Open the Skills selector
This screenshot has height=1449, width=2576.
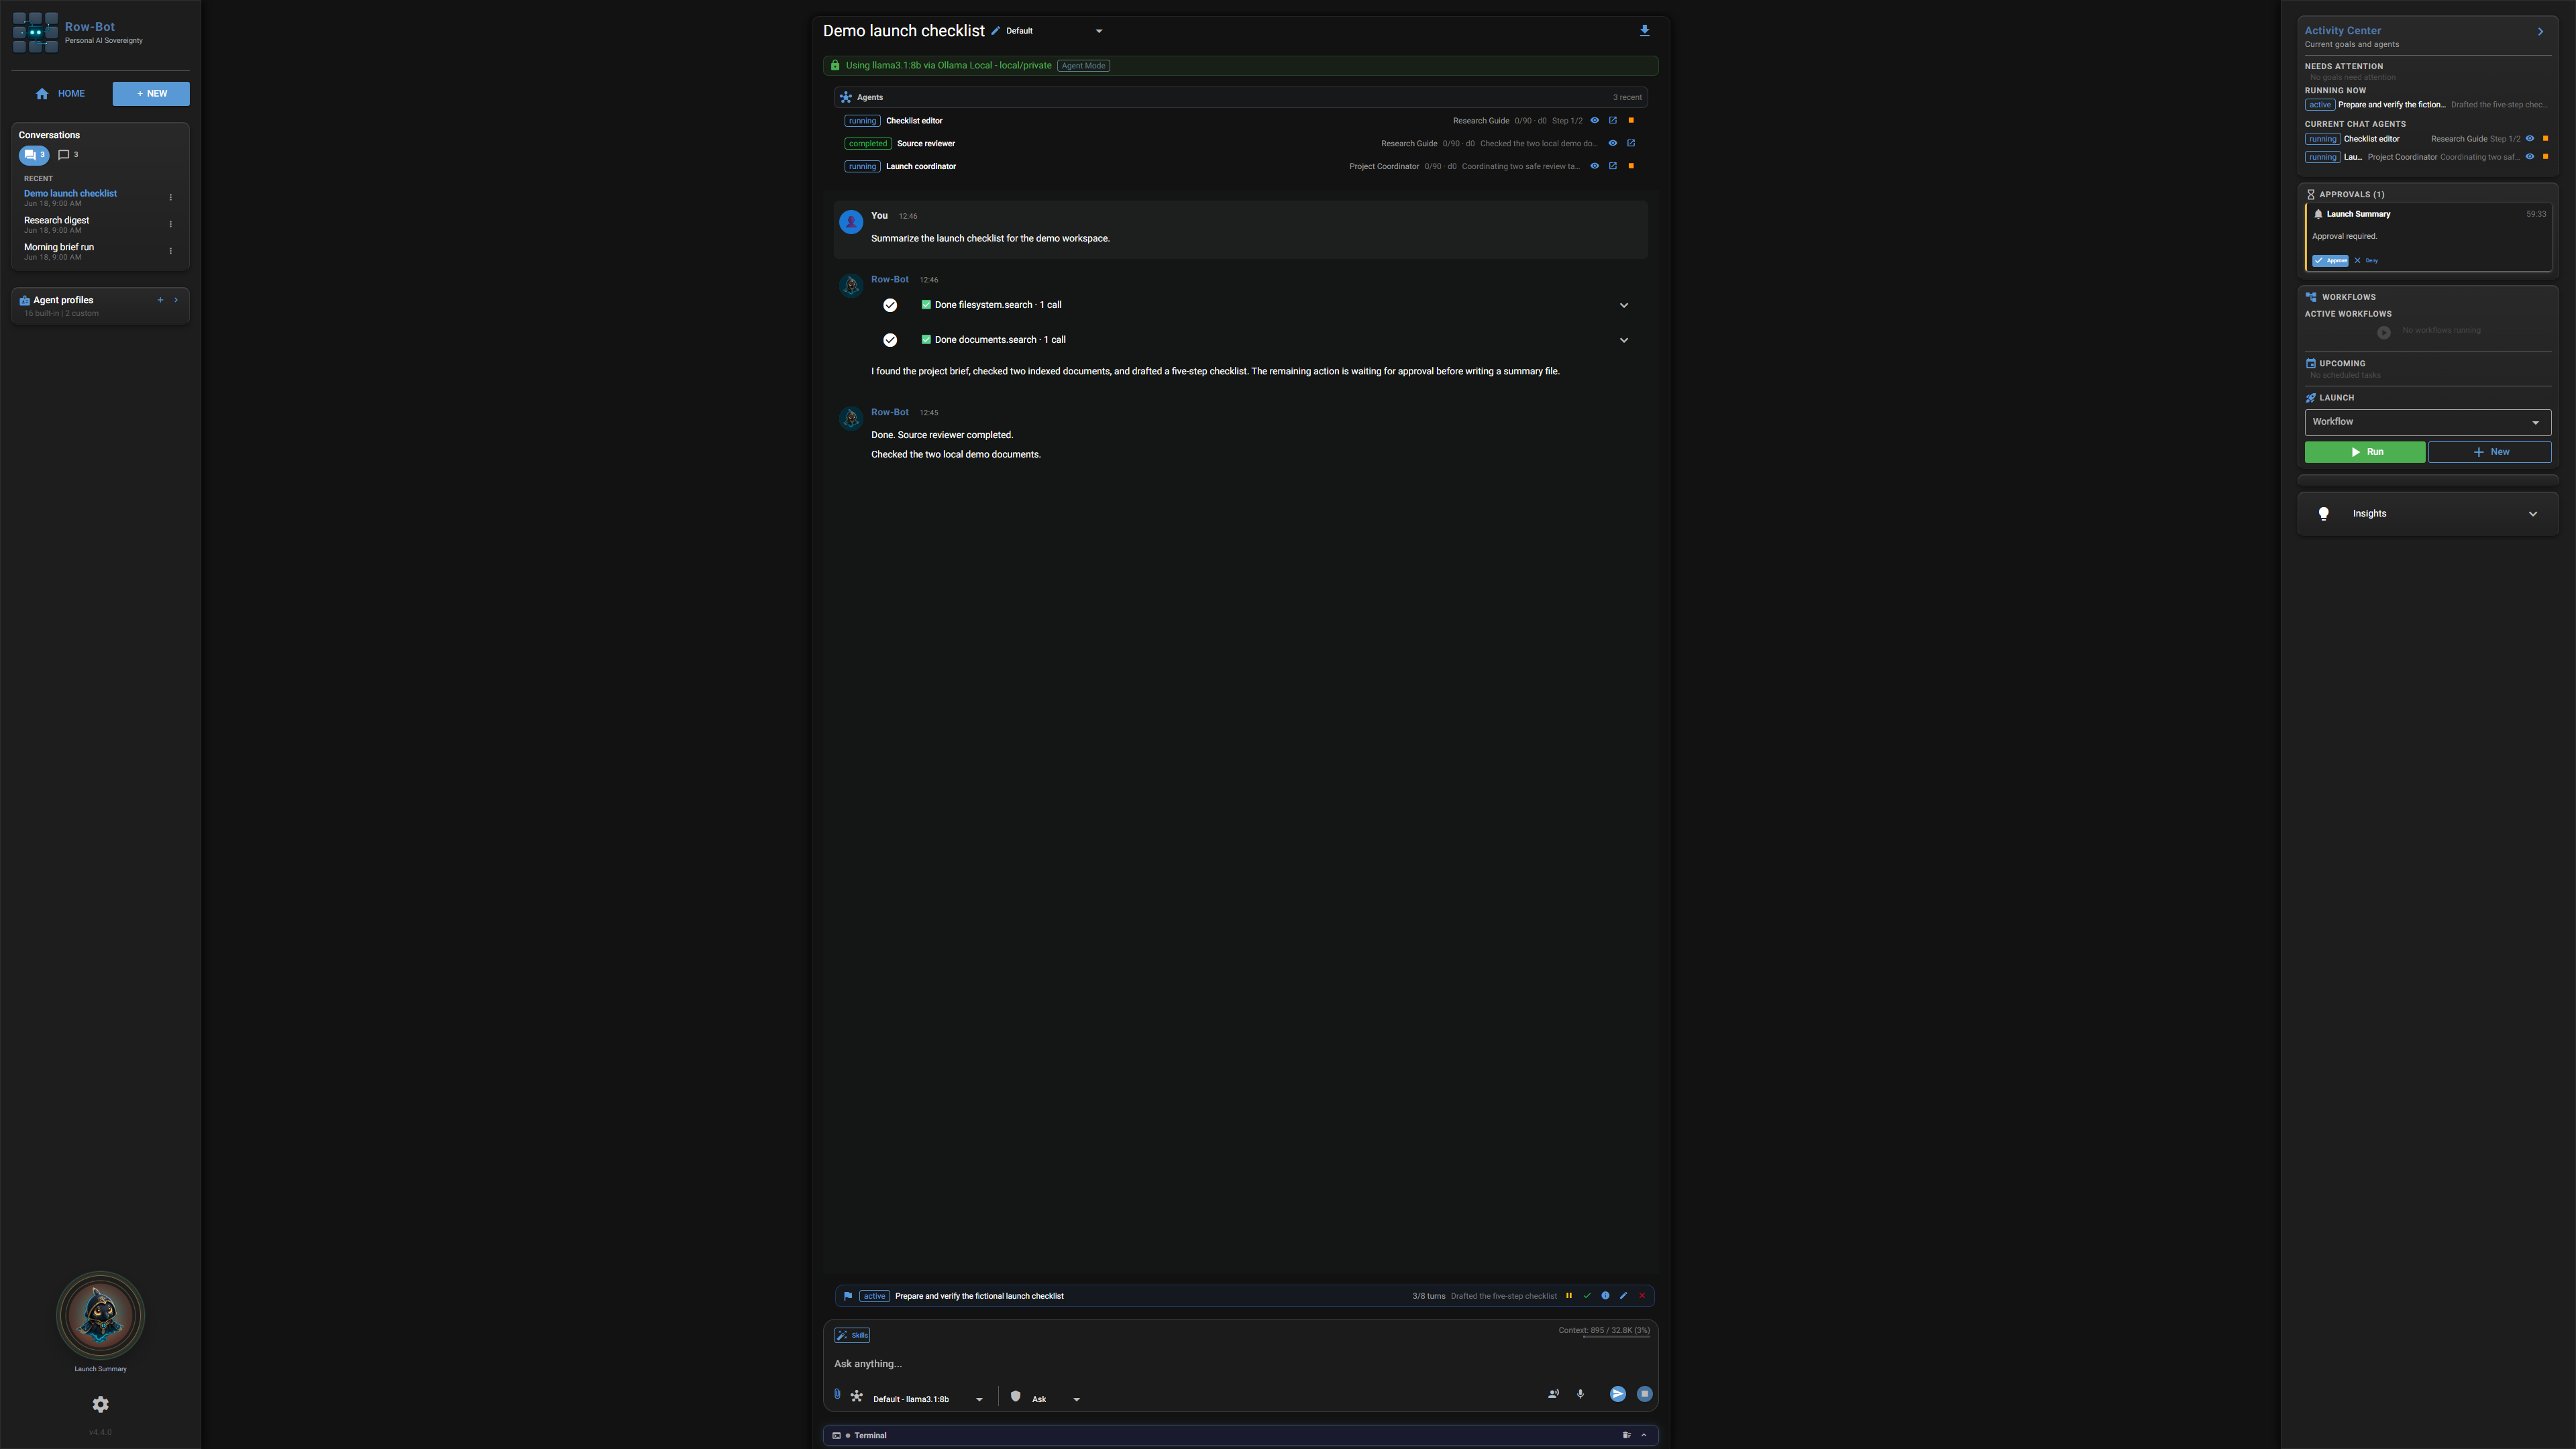coord(852,1335)
